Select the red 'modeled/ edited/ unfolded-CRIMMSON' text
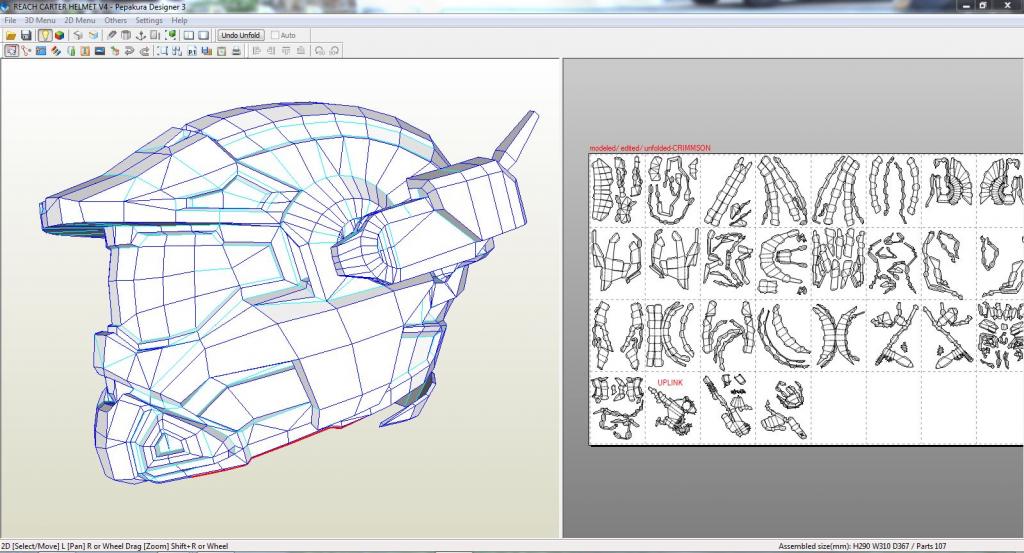This screenshot has width=1024, height=553. [x=650, y=148]
